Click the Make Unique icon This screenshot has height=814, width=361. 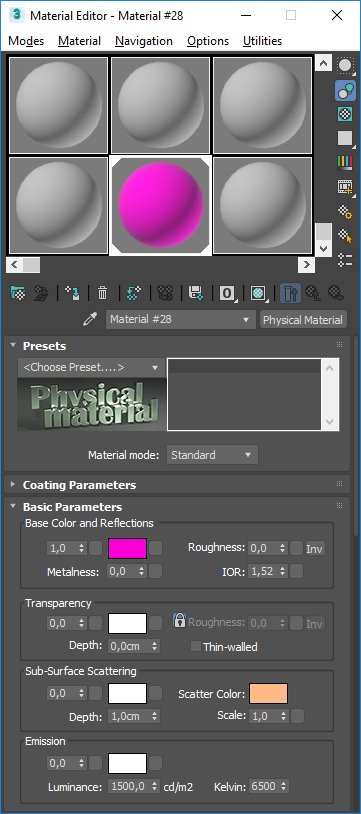[x=165, y=293]
